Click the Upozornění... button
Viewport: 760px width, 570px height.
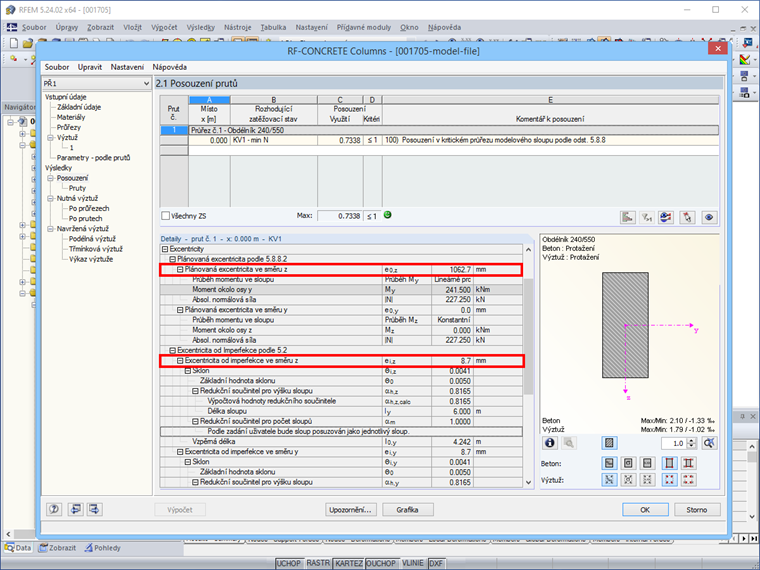click(x=350, y=509)
